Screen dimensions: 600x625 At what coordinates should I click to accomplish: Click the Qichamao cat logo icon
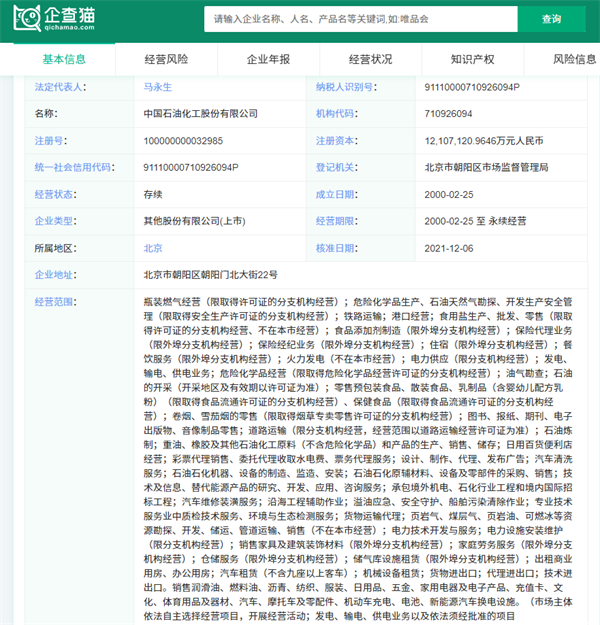[27, 18]
